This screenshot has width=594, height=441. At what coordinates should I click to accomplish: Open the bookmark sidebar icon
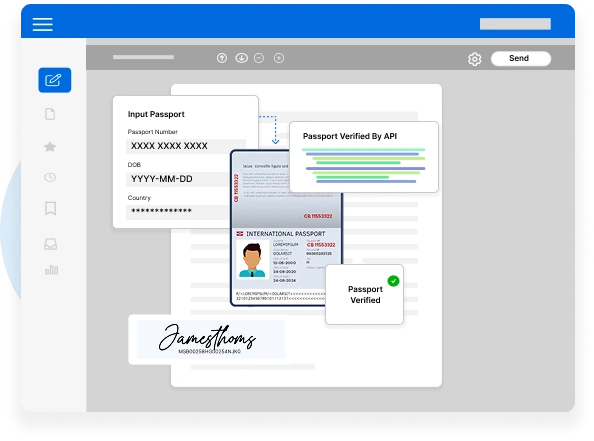tap(50, 208)
